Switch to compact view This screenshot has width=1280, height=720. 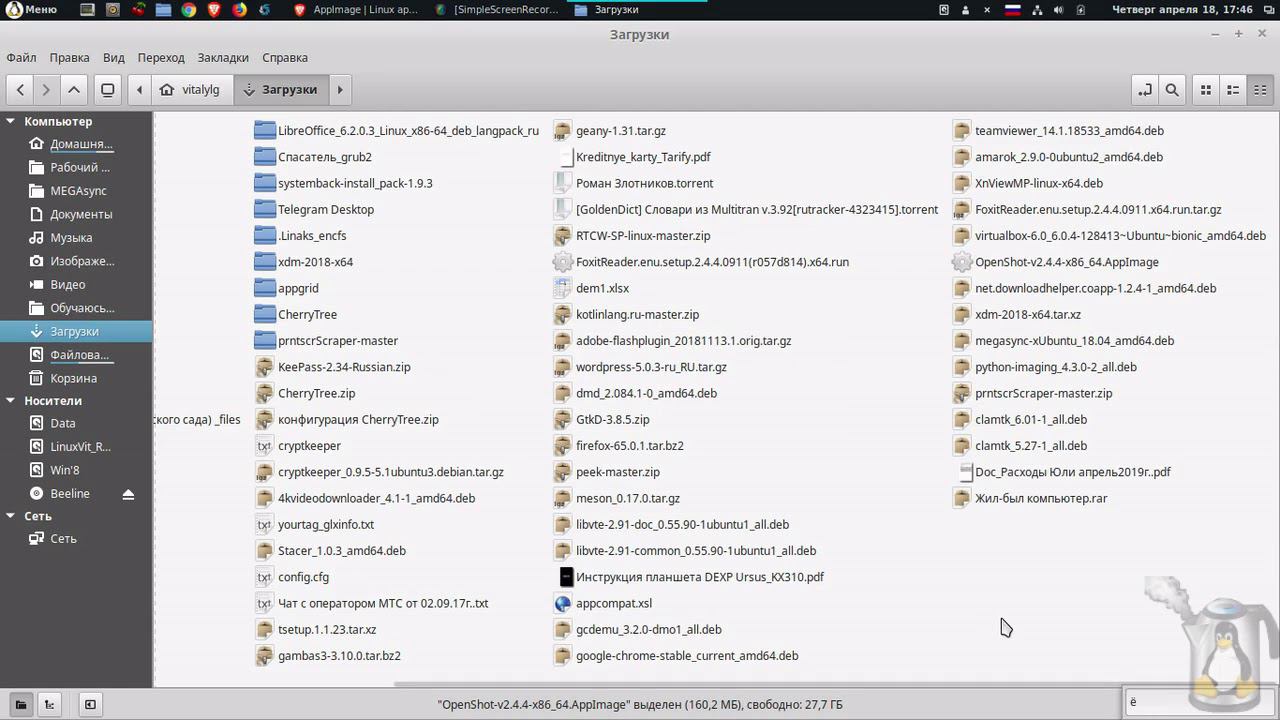point(1260,89)
